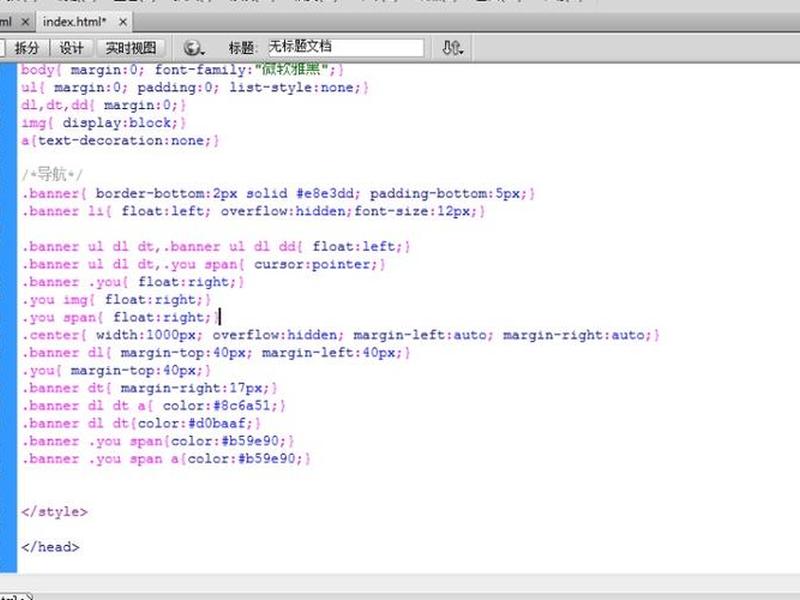Click the .you img{ float:right;} line
Image resolution: width=800 pixels, height=600 pixels.
[116, 299]
